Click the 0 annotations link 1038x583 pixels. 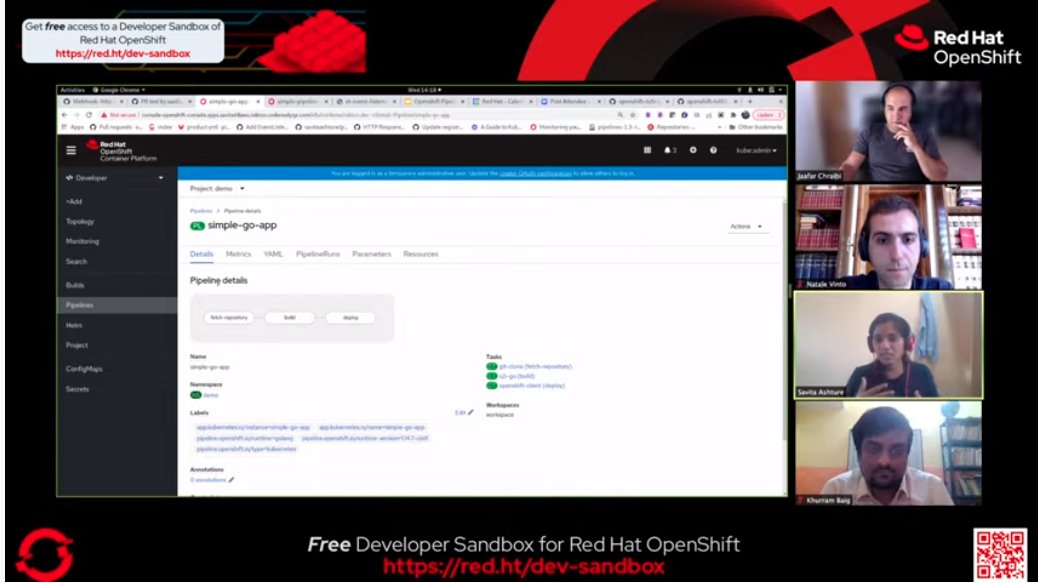pyautogui.click(x=208, y=480)
